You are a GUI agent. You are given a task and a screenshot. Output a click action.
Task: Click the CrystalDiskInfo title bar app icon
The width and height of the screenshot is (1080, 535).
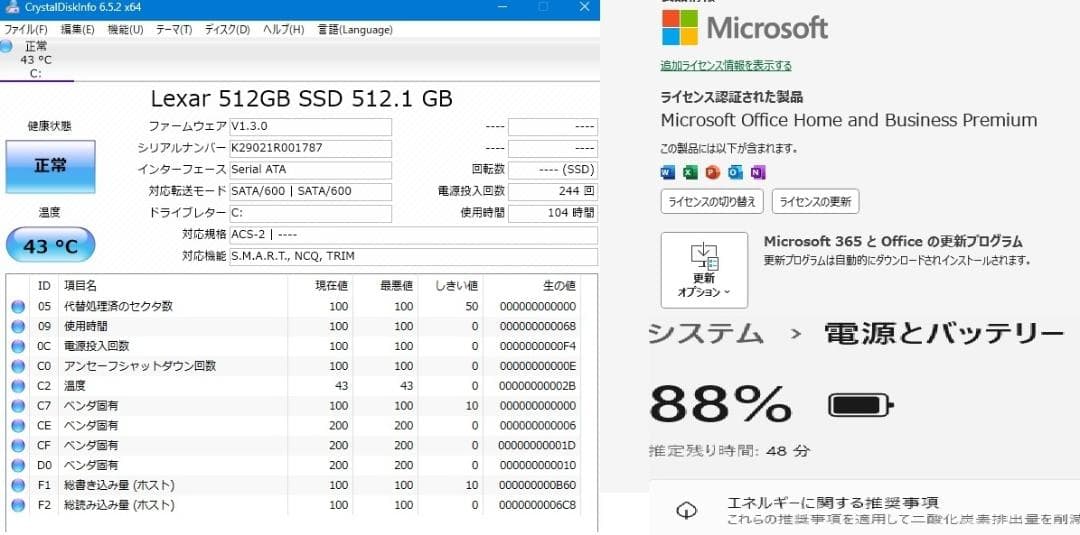[x=10, y=6]
